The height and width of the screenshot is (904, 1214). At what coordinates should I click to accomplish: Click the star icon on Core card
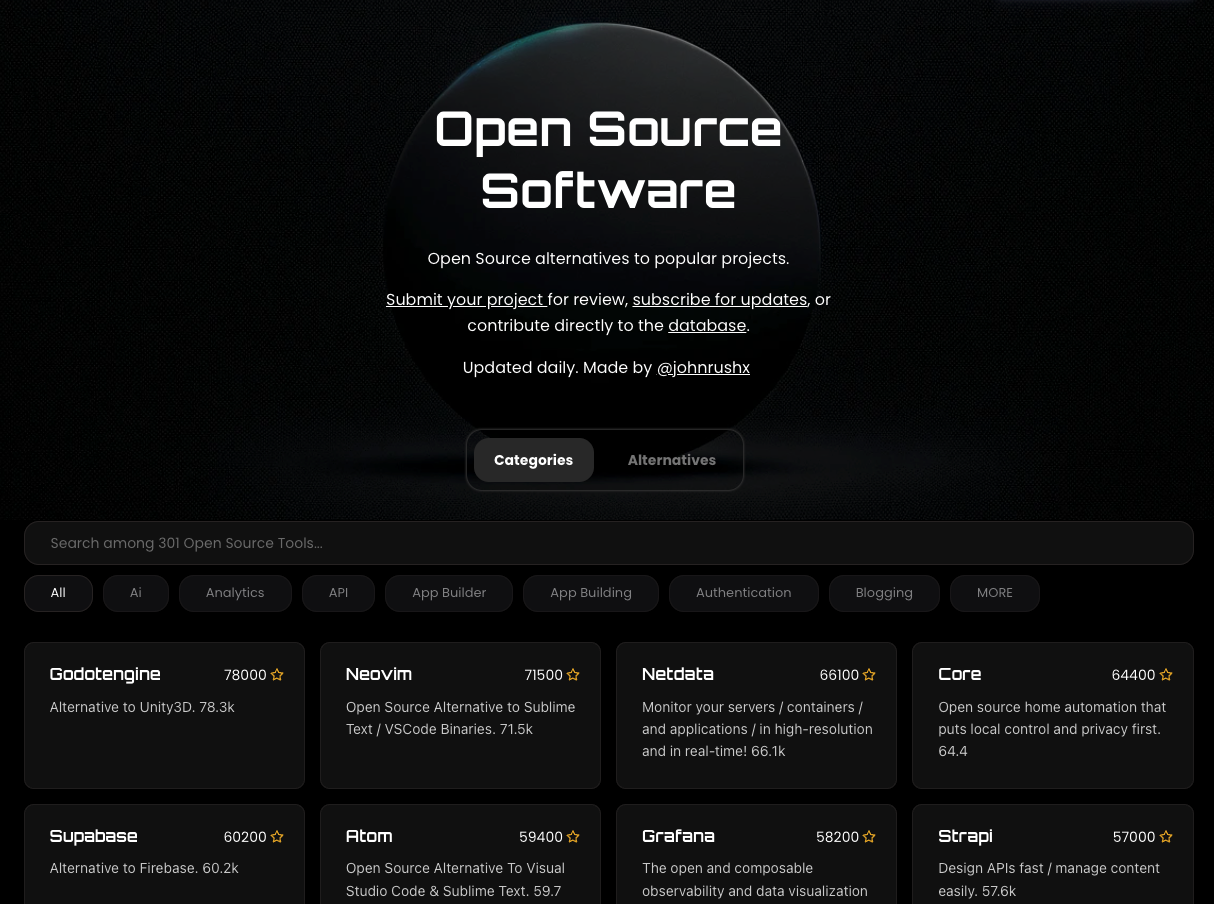click(x=1166, y=675)
